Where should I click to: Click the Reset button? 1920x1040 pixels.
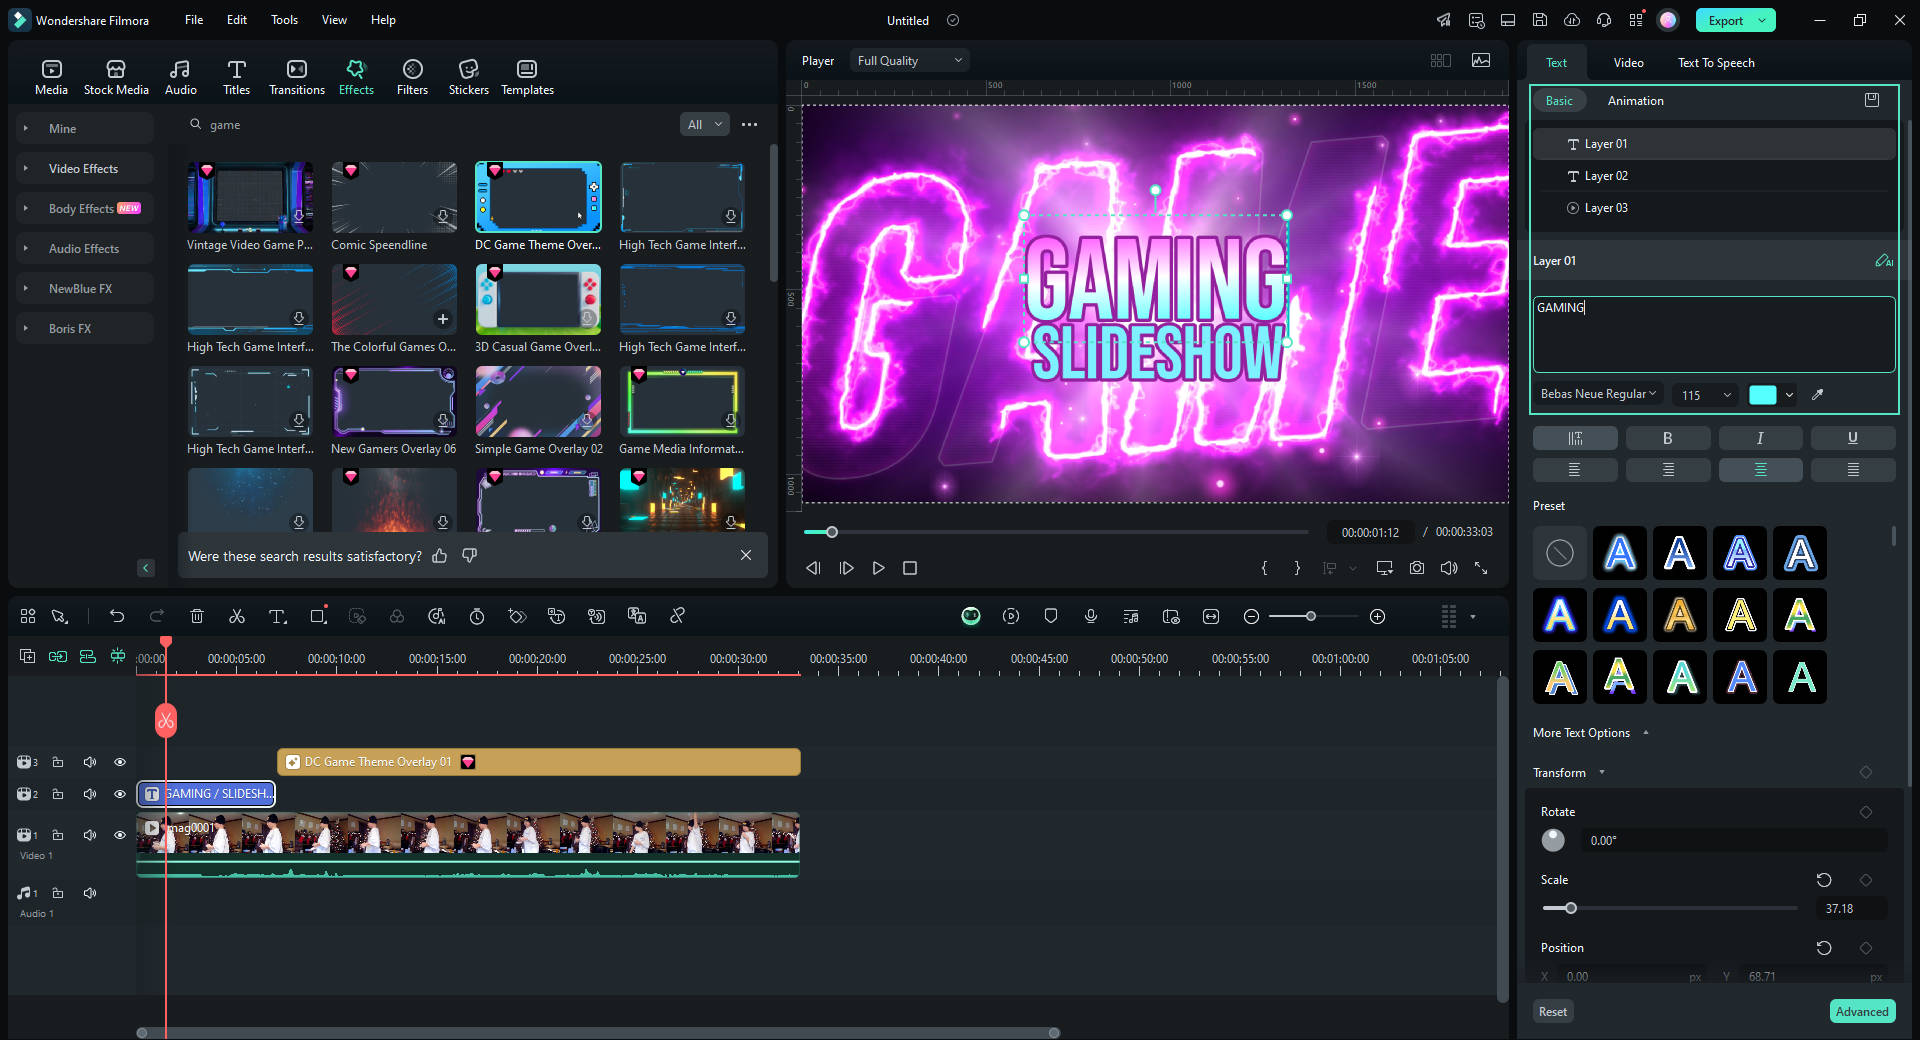[x=1553, y=1011]
